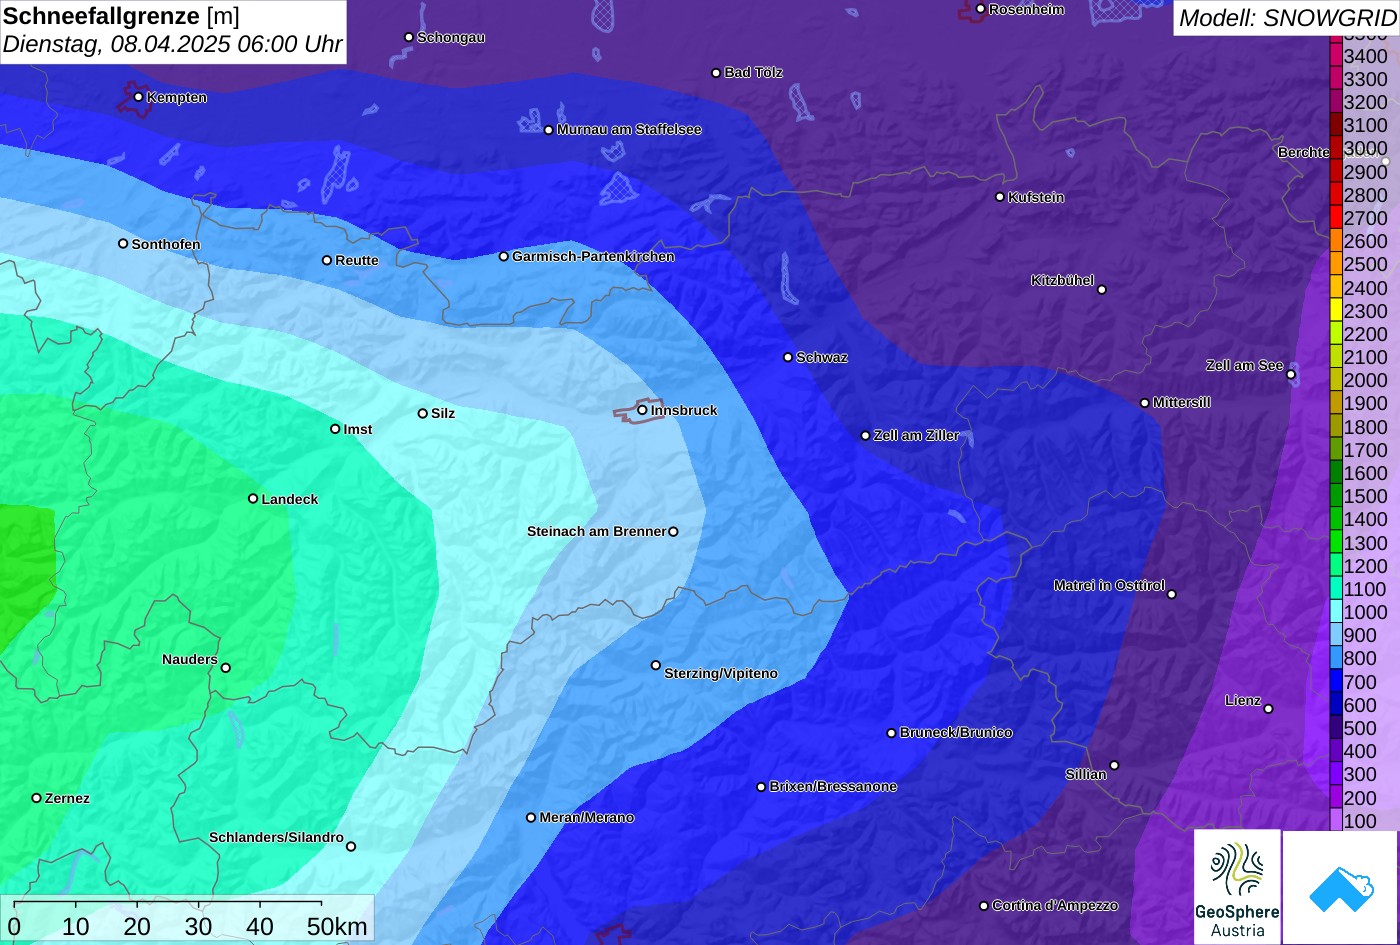The image size is (1400, 945).
Task: Click the scale bar 20 tick label
Action: pyautogui.click(x=137, y=927)
